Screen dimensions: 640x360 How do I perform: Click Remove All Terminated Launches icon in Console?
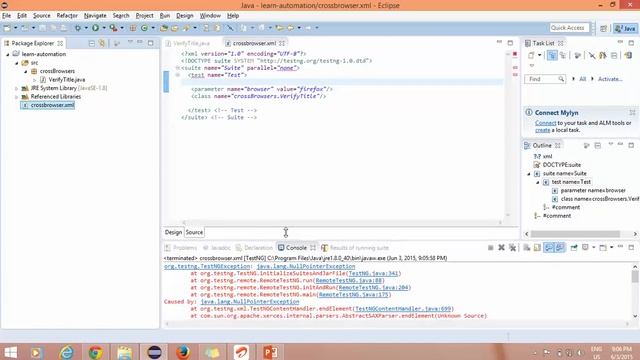click(x=512, y=248)
